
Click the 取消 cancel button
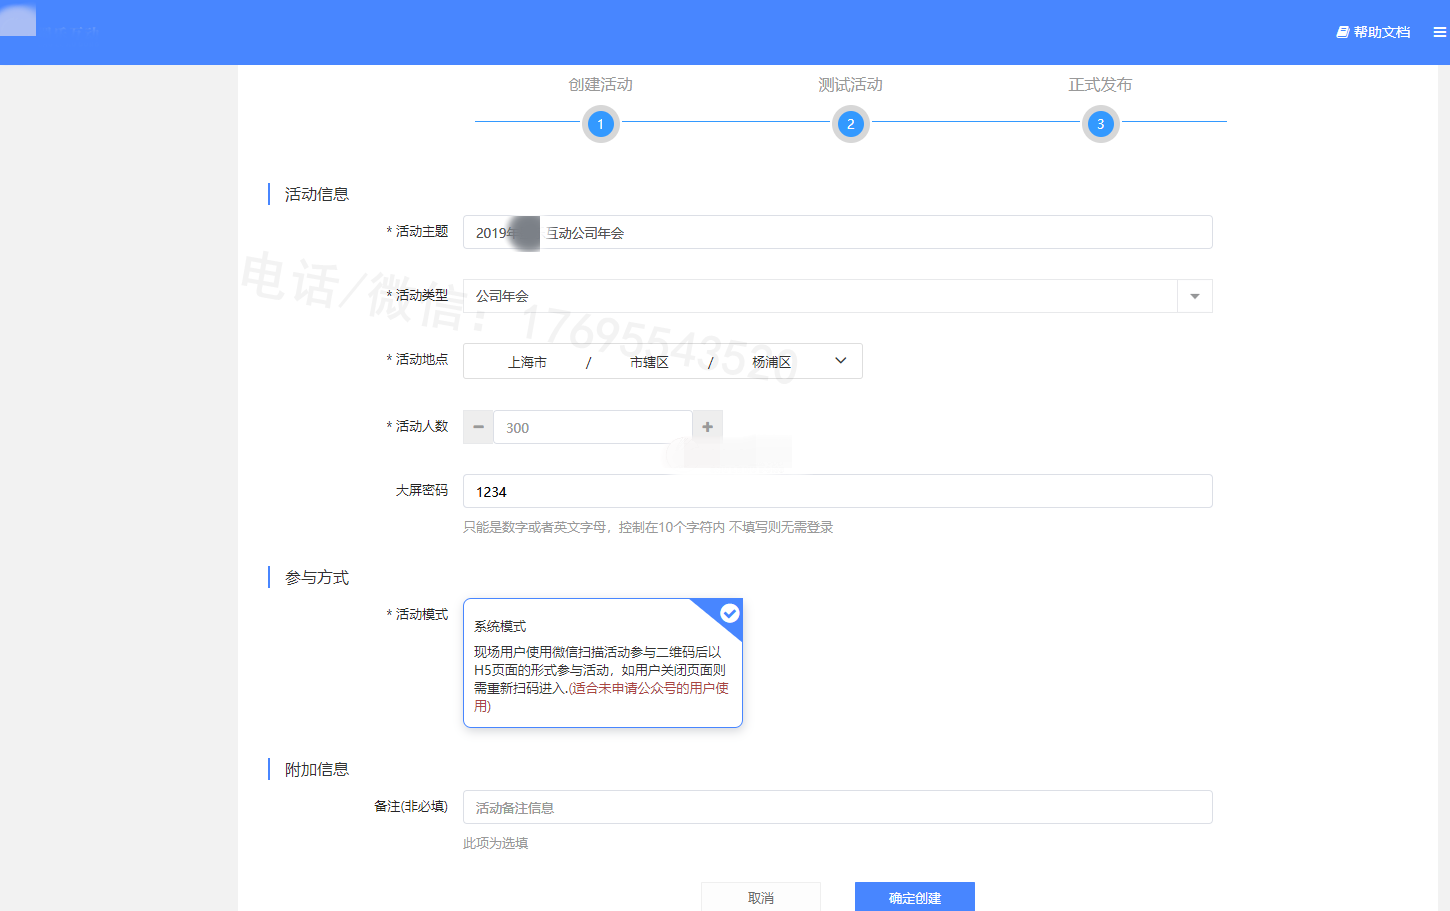pyautogui.click(x=760, y=897)
